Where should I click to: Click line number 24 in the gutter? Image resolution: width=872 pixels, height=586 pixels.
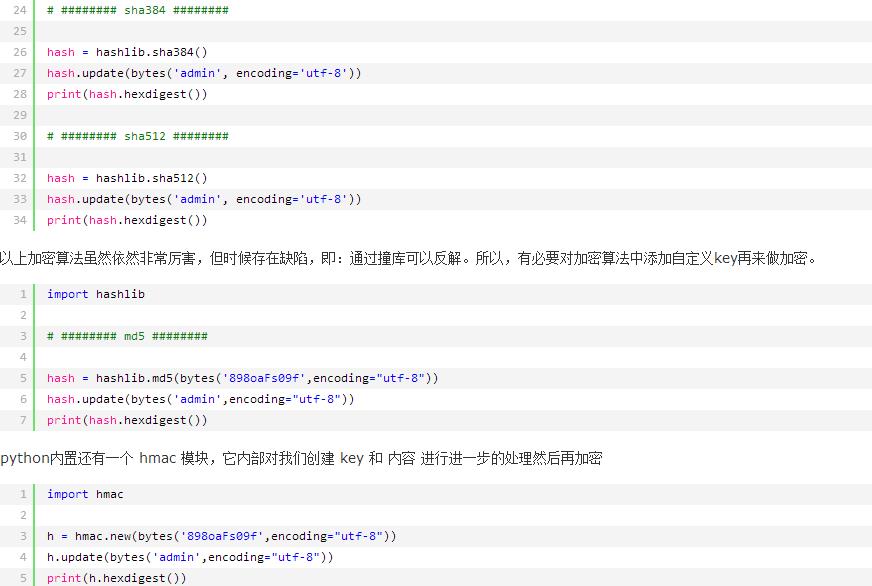19,10
